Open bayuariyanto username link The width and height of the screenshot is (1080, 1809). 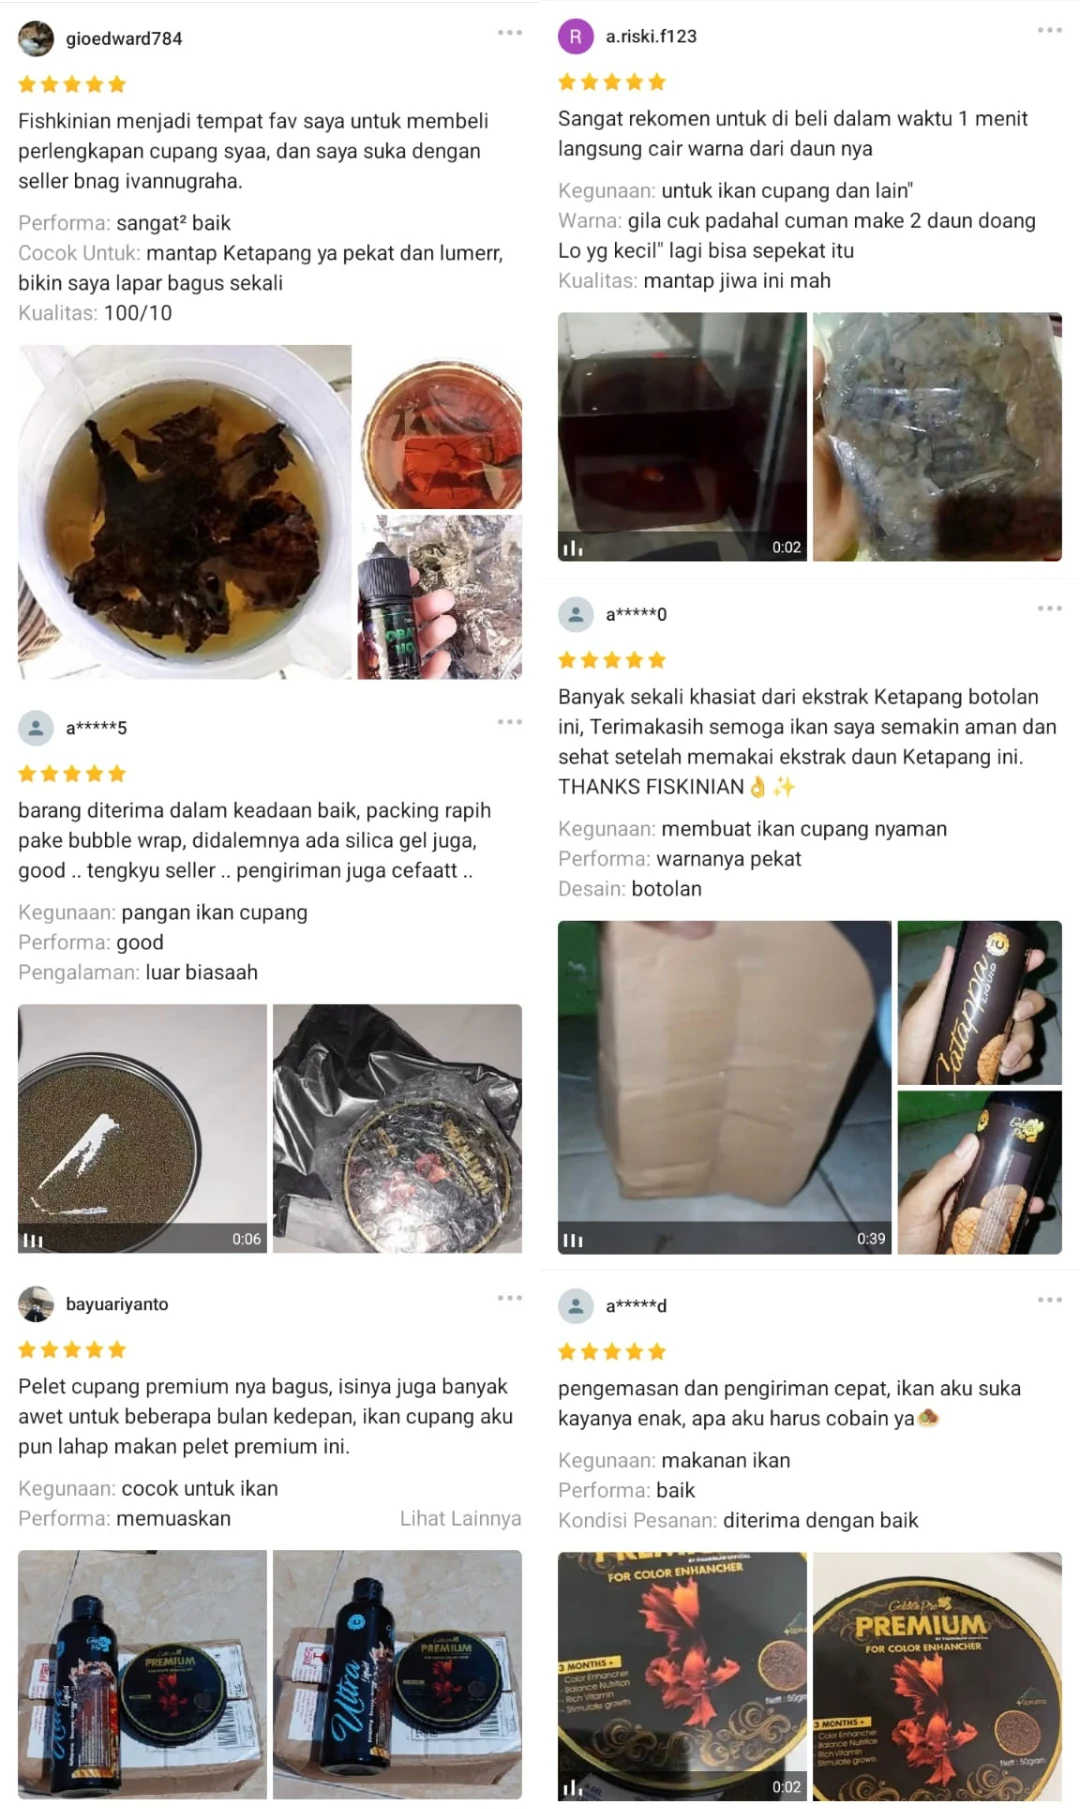[x=117, y=1304]
